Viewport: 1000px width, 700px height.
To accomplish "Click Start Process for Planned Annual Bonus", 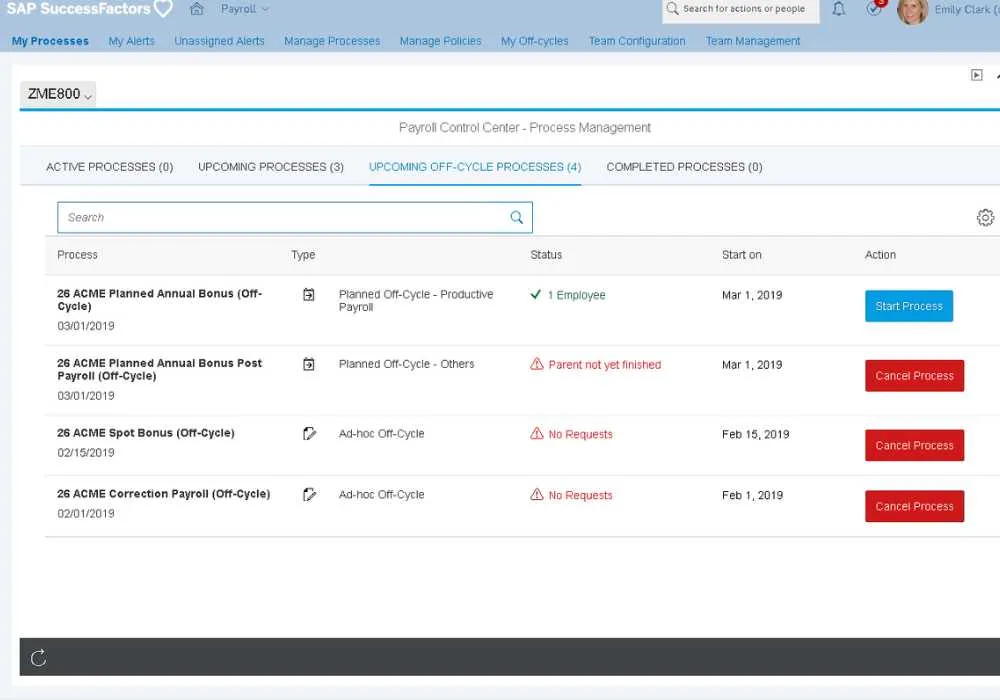I will tap(909, 306).
